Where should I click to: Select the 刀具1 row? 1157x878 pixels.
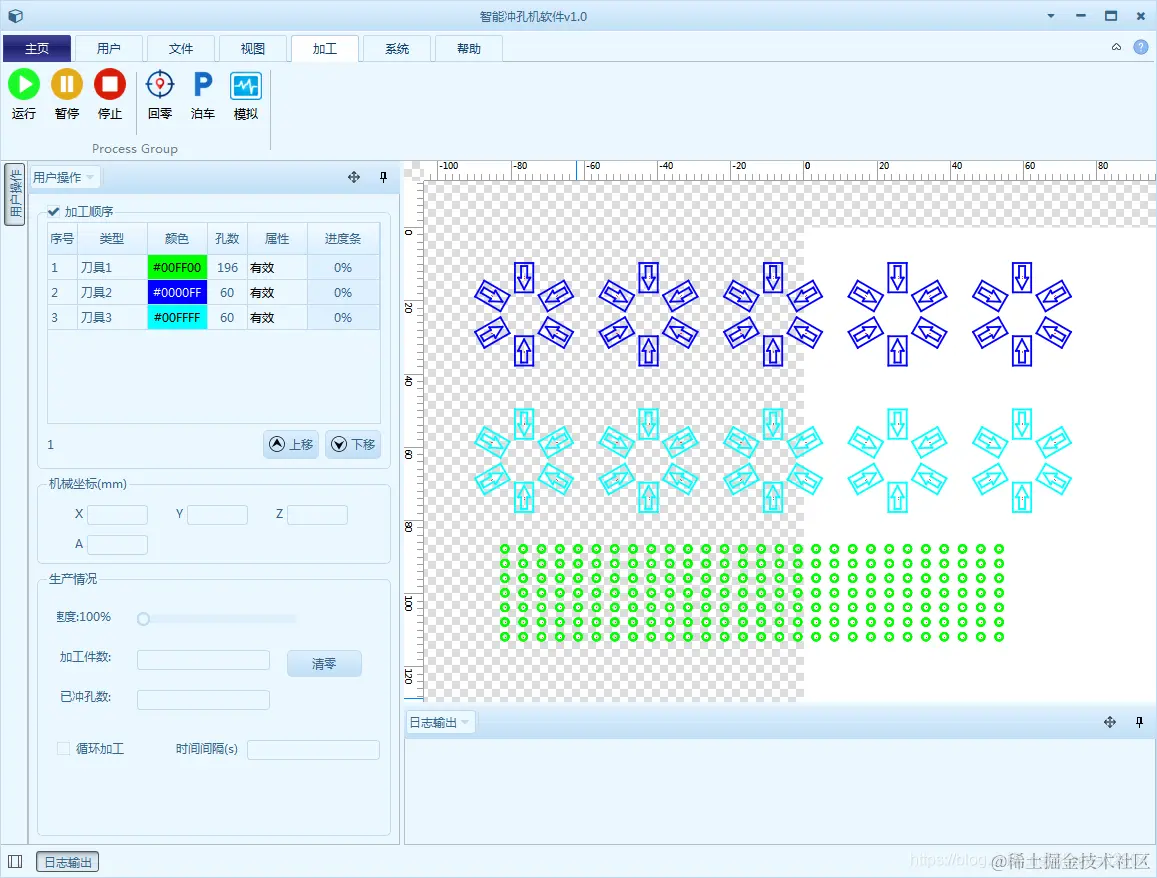[214, 267]
